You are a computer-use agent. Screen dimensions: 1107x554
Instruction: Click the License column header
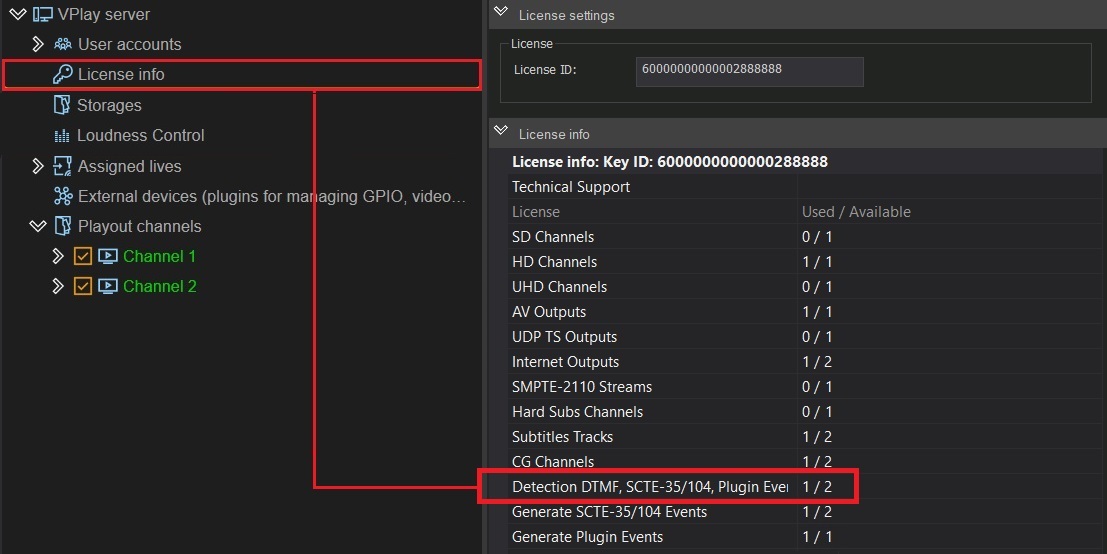coord(536,212)
